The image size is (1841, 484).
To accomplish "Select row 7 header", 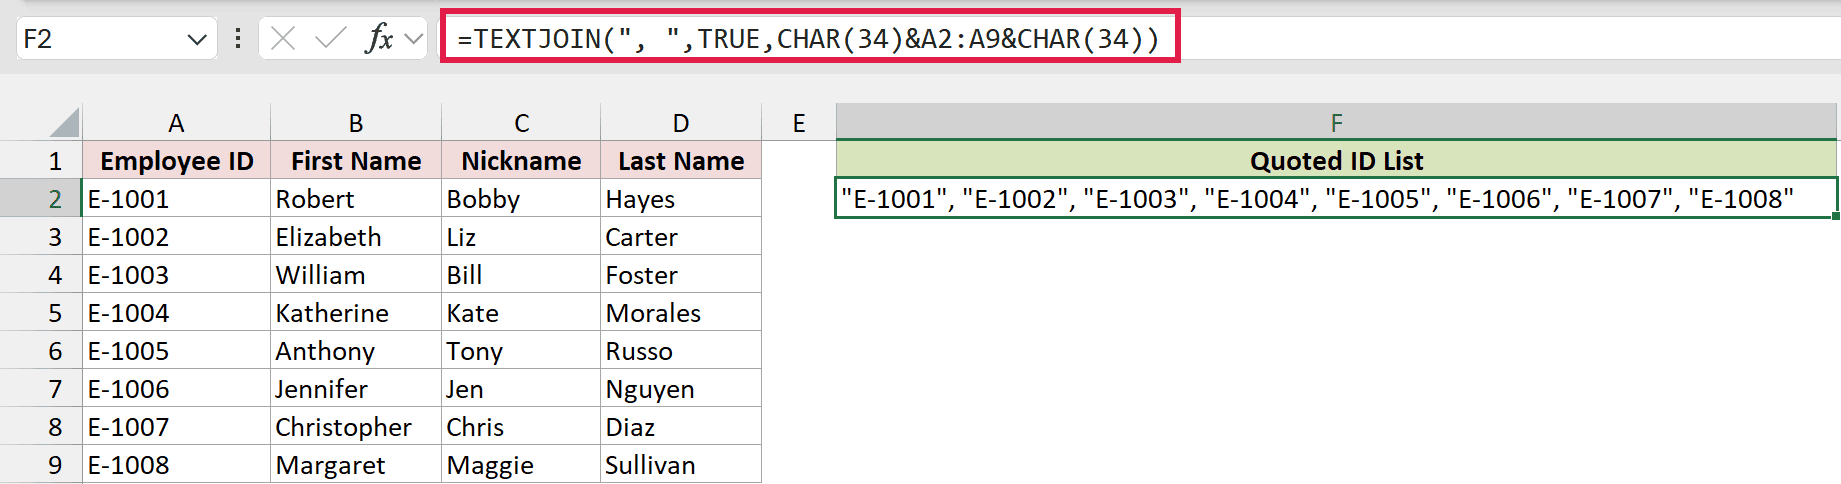I will (x=41, y=389).
